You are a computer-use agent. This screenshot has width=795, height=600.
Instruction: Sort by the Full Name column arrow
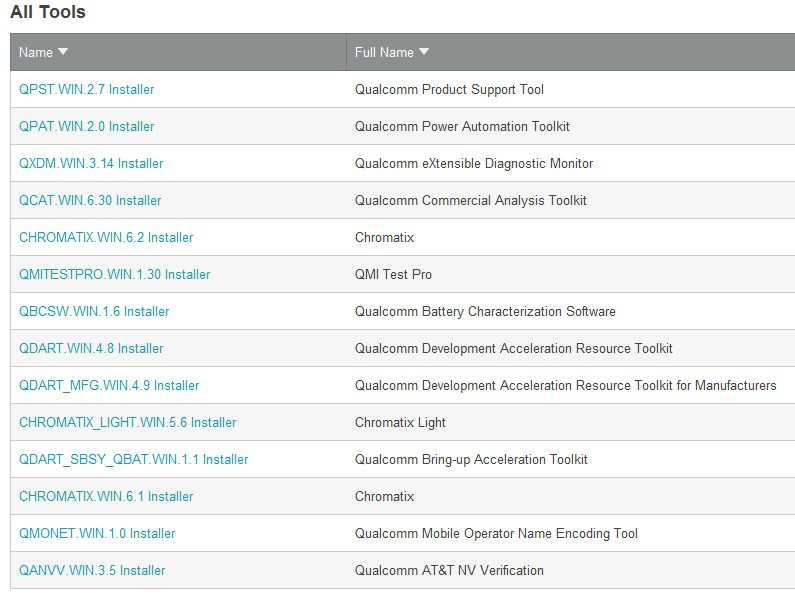coord(424,52)
